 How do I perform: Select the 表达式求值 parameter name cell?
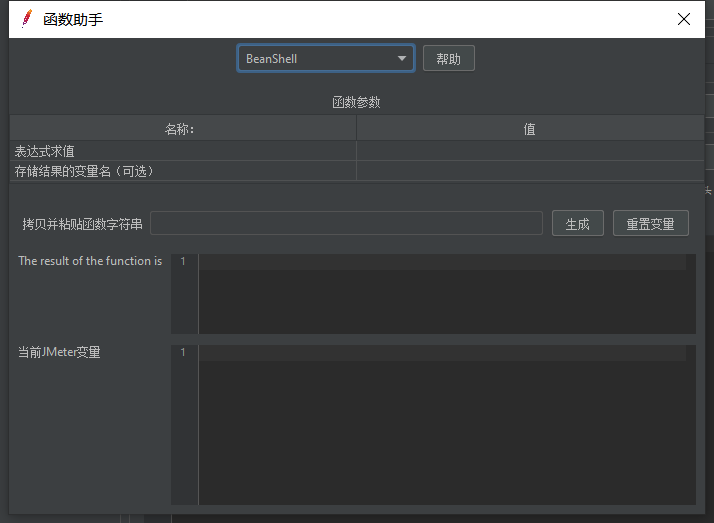tap(183, 151)
